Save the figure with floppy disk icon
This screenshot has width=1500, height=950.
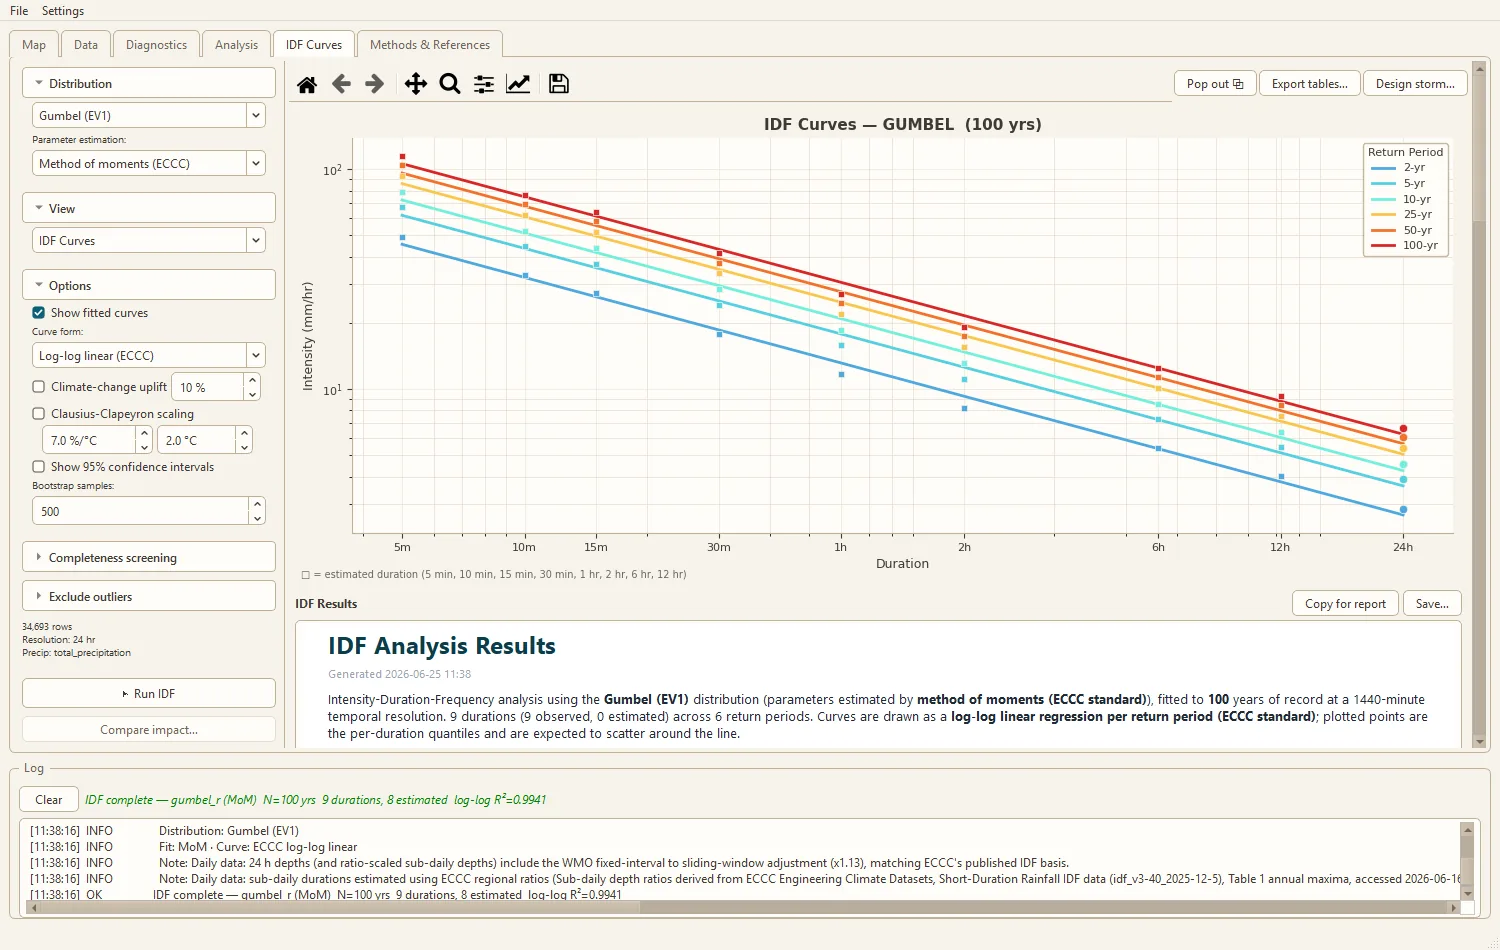click(559, 84)
